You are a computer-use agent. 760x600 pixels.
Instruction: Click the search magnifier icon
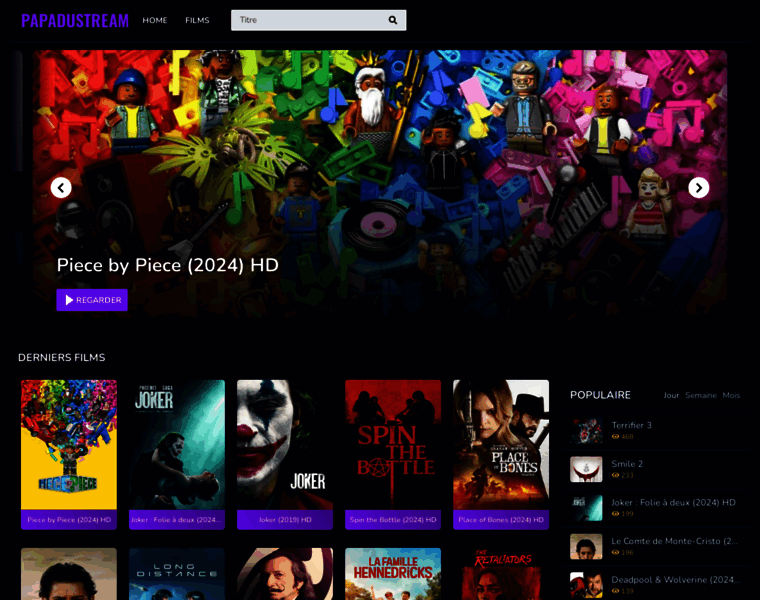(x=393, y=20)
